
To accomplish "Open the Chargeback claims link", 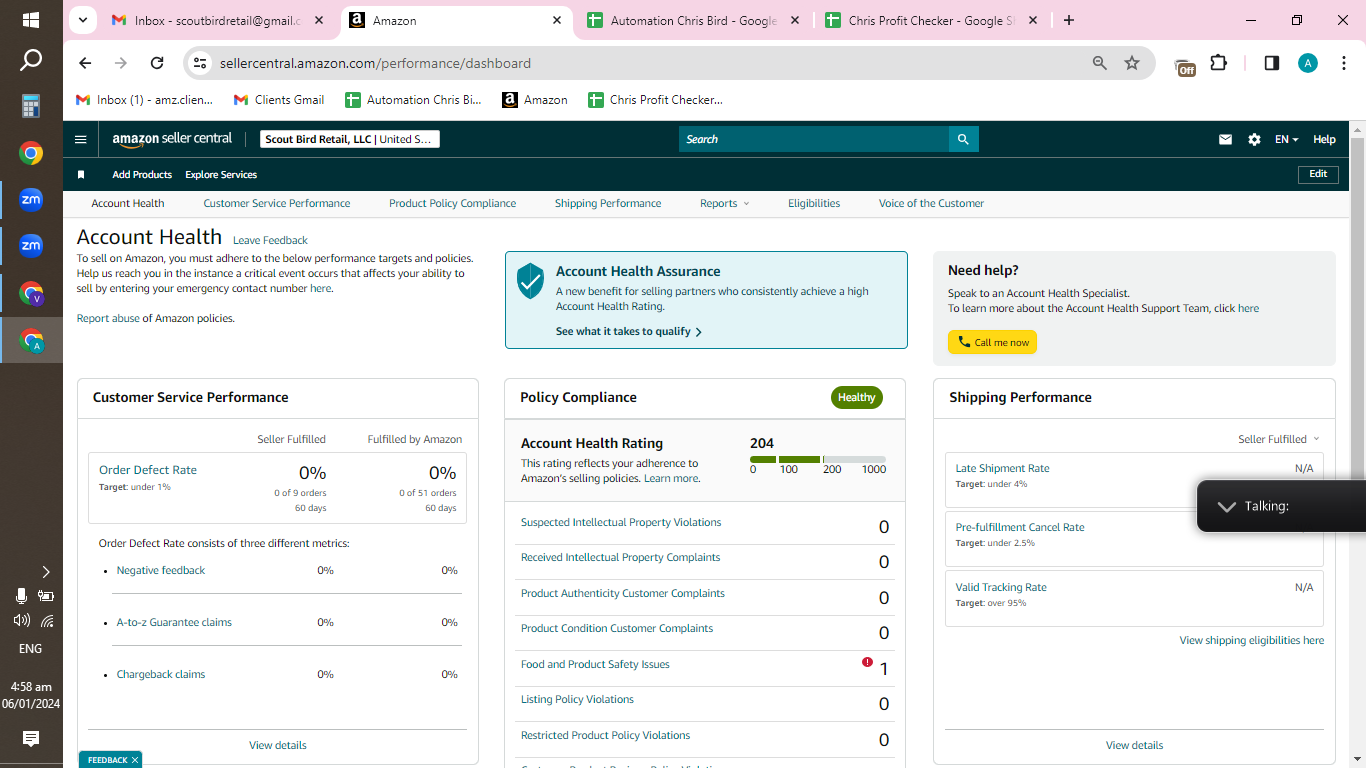I will (x=161, y=674).
